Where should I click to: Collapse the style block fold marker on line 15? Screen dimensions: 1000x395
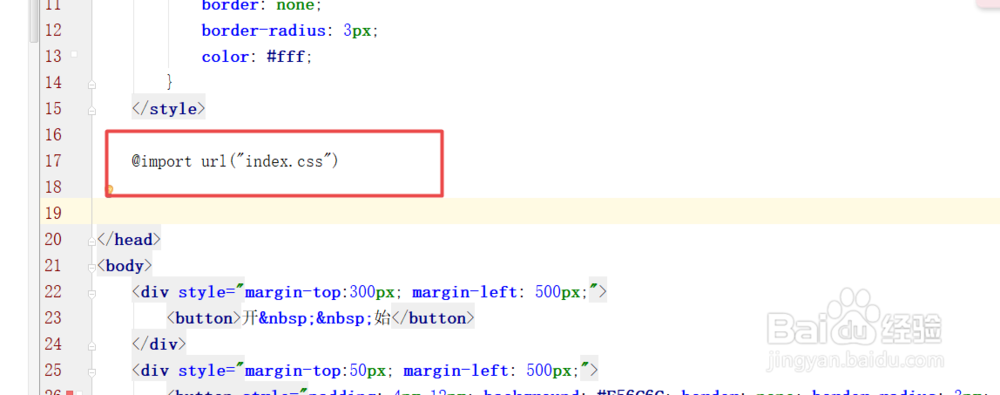(92, 110)
